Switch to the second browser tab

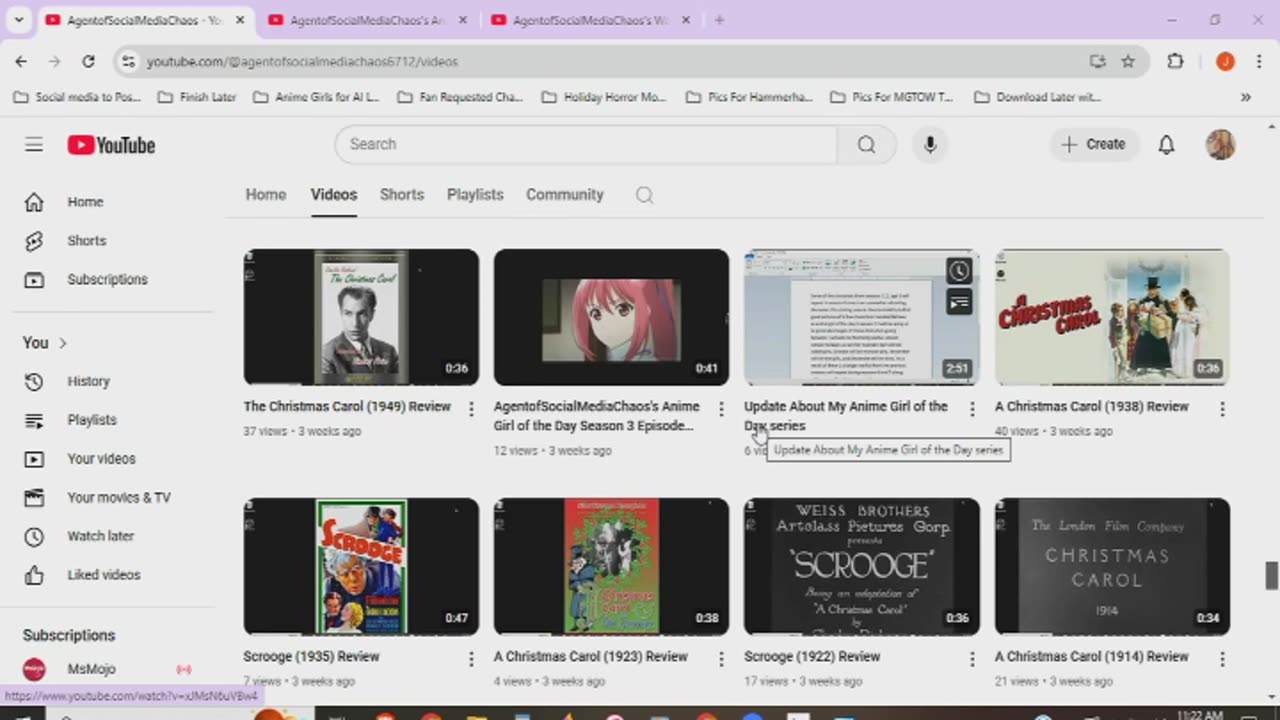368,20
